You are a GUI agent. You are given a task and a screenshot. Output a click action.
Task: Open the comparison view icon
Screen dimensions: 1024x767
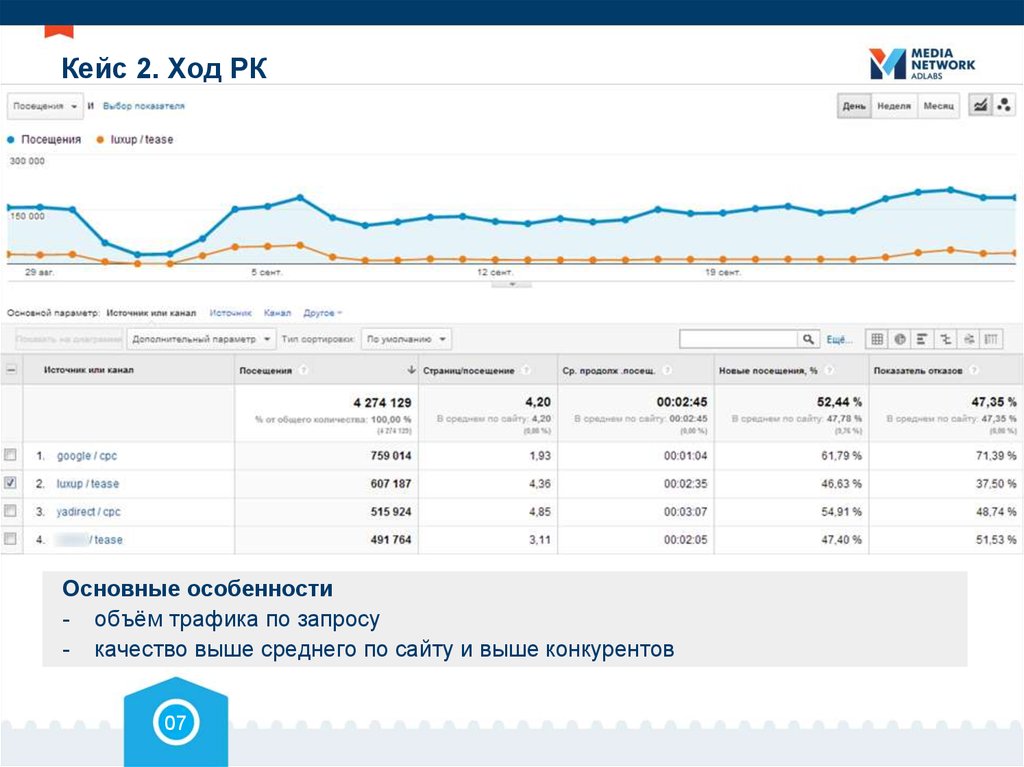[x=943, y=338]
